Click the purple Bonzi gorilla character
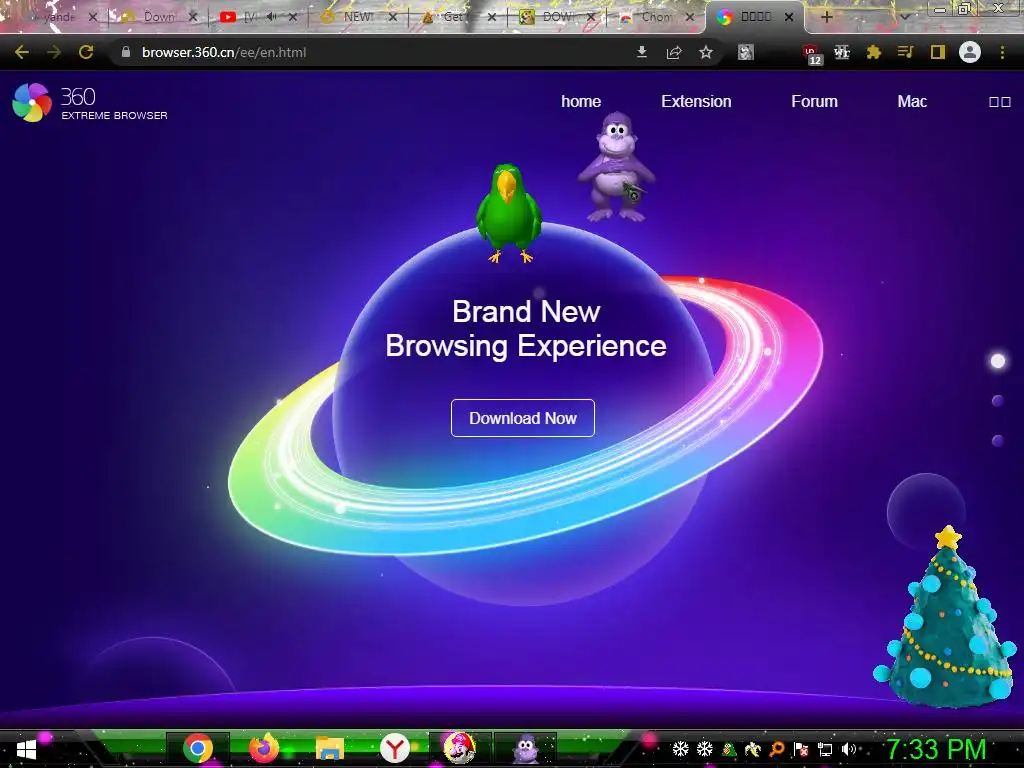Viewport: 1024px width, 768px height. point(616,167)
